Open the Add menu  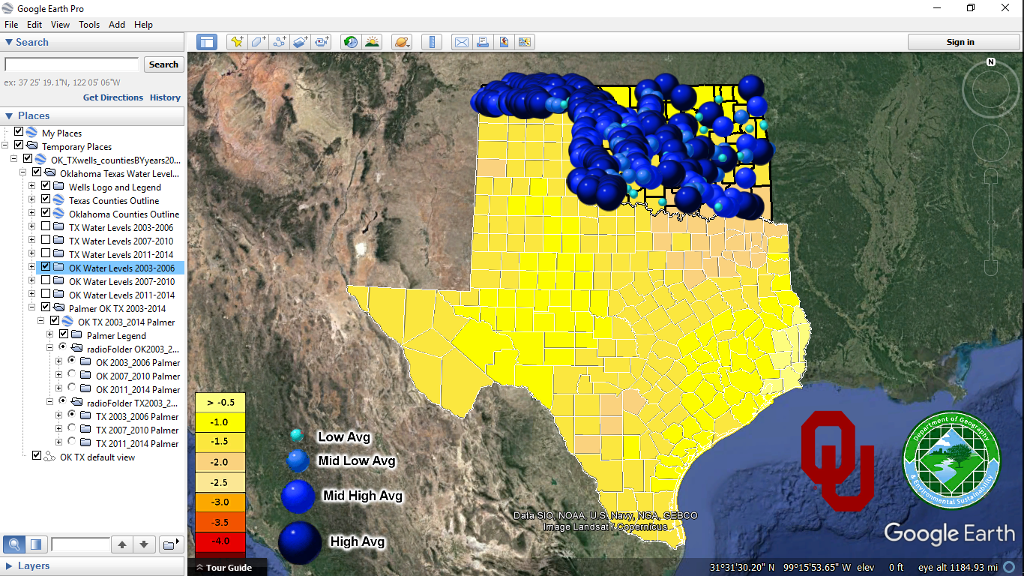(x=117, y=25)
